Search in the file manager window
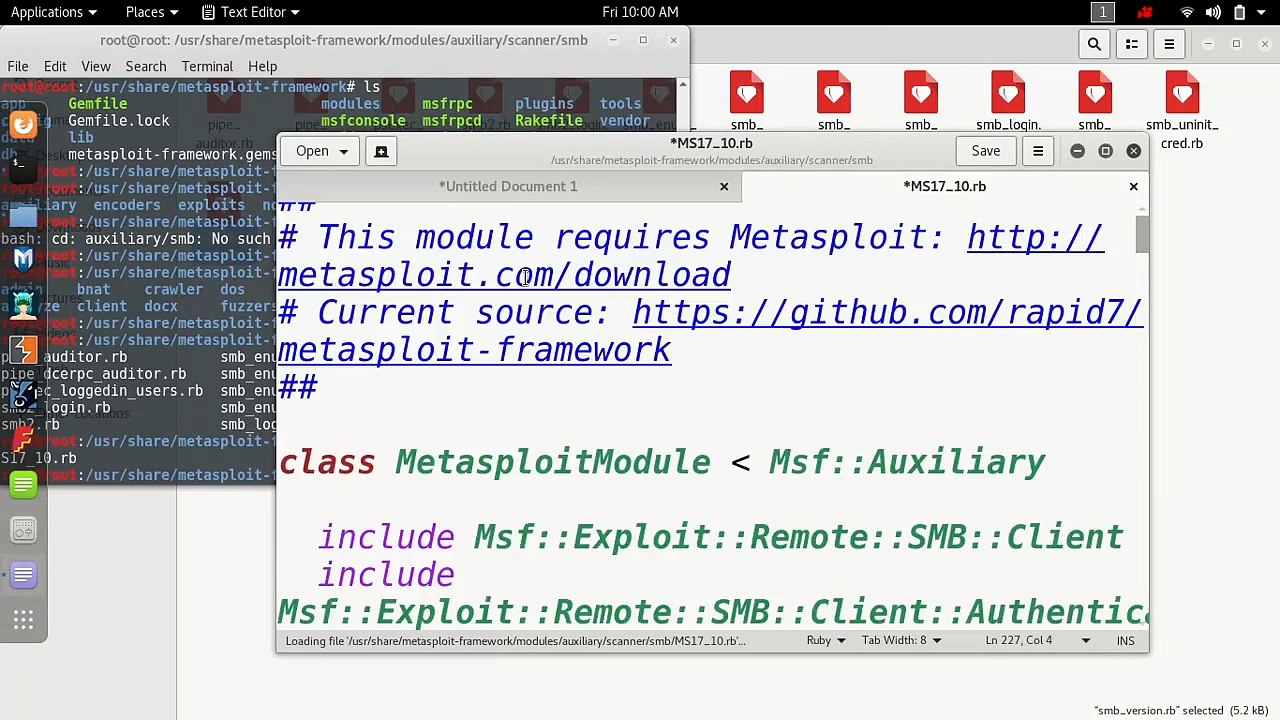1280x720 pixels. click(x=1094, y=44)
